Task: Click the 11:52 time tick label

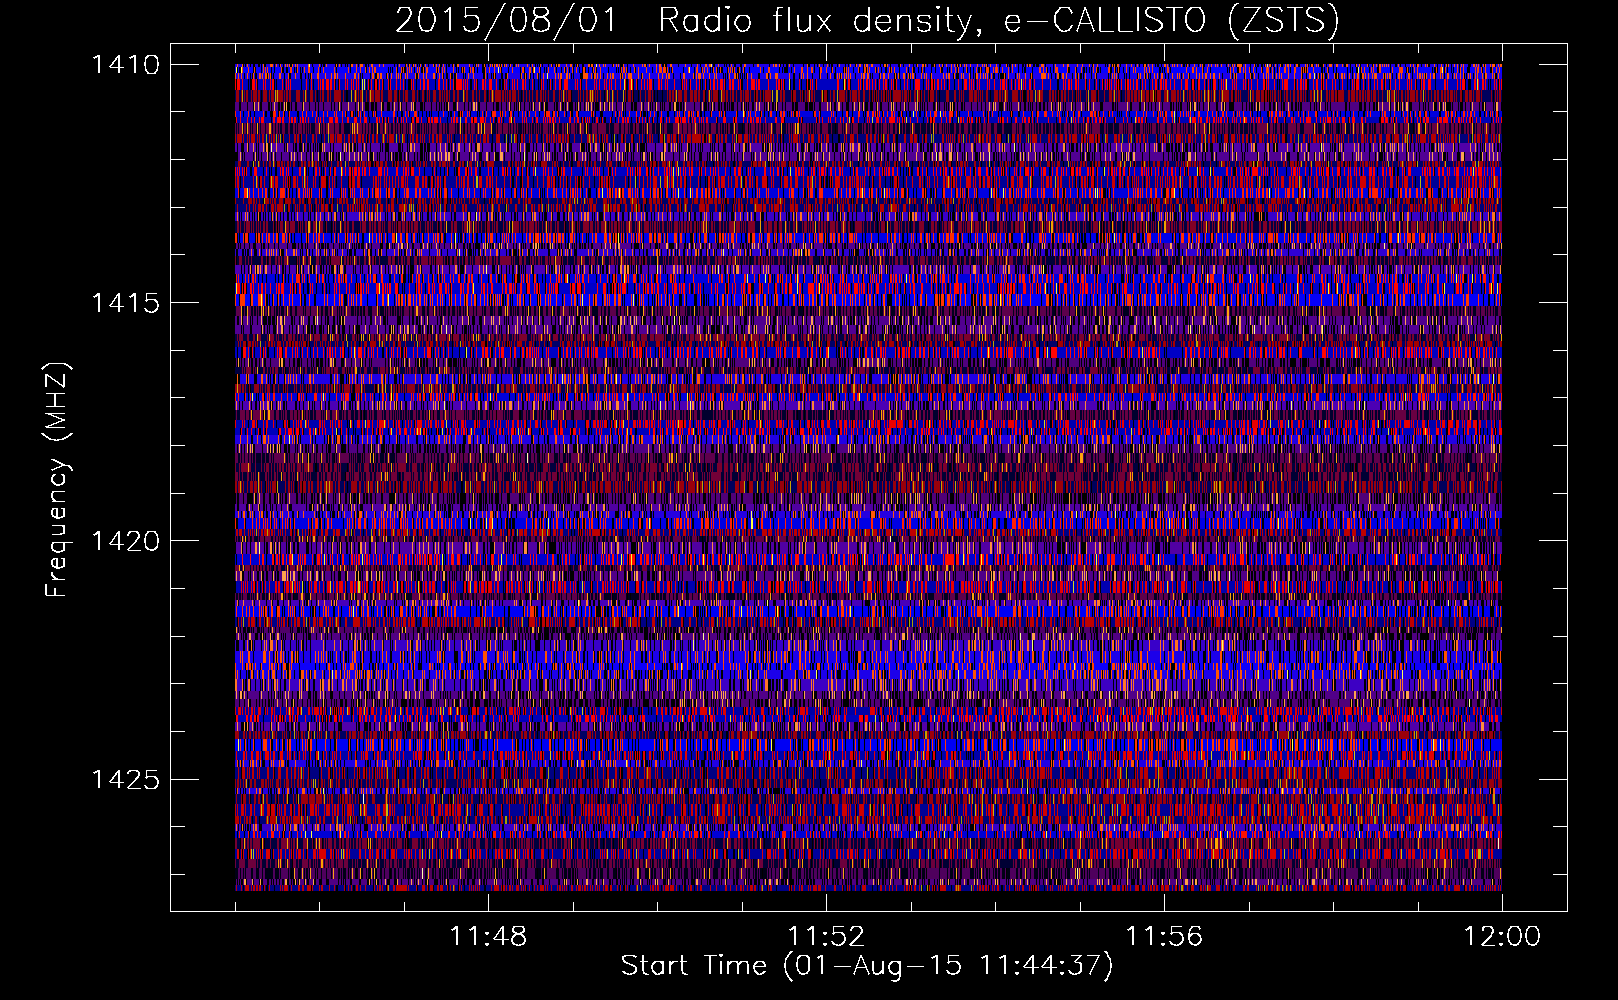Action: tap(826, 937)
